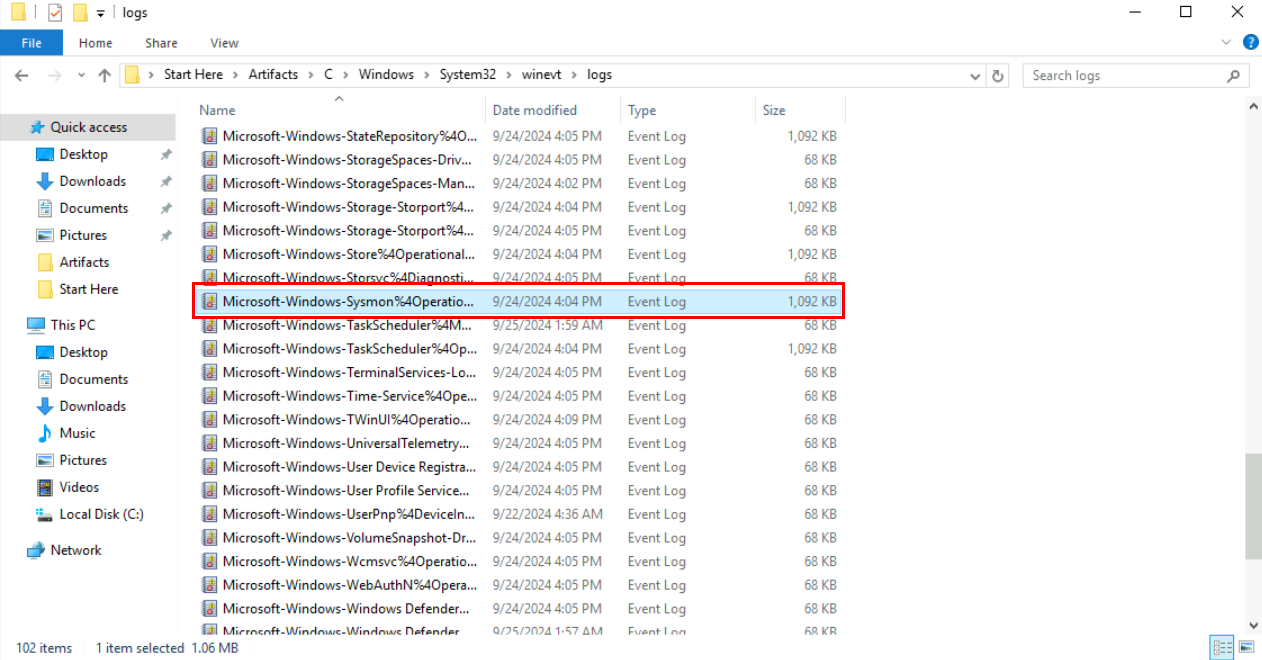Open the Start Here folder in sidebar

[x=88, y=289]
